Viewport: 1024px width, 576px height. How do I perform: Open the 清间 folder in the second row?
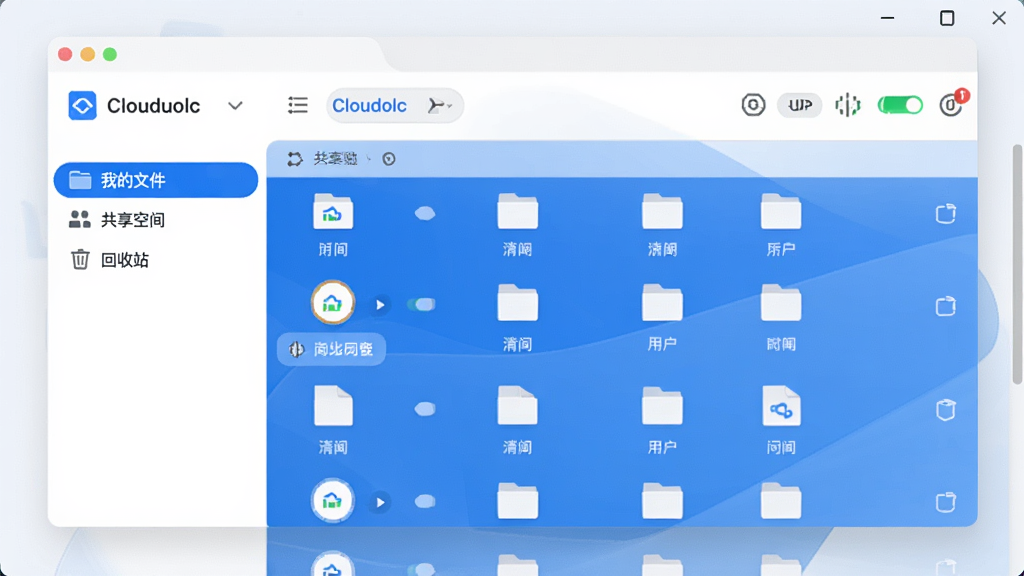click(x=517, y=302)
